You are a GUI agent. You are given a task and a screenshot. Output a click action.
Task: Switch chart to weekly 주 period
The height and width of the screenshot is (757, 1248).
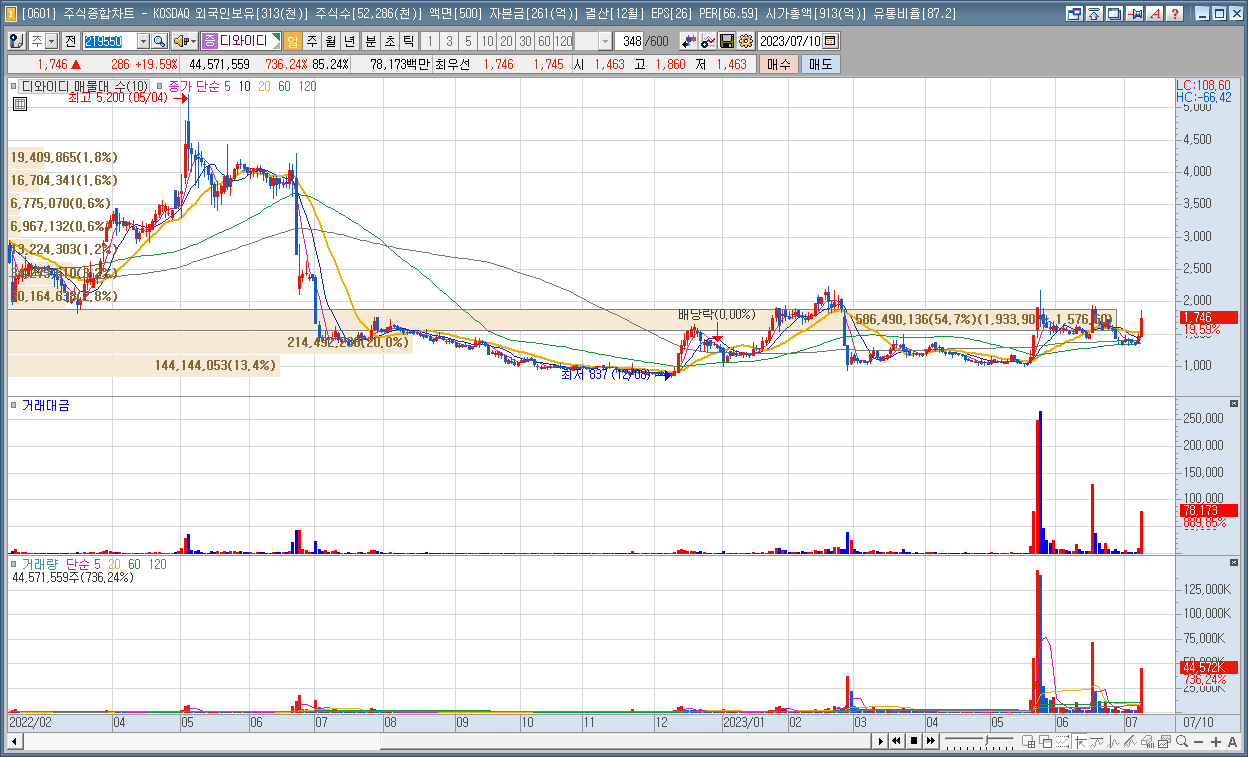[311, 41]
